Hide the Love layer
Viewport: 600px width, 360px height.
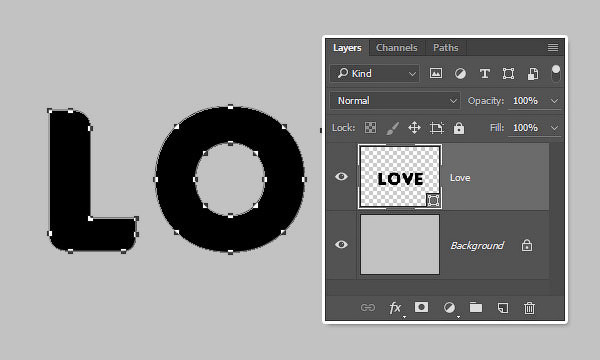[341, 176]
